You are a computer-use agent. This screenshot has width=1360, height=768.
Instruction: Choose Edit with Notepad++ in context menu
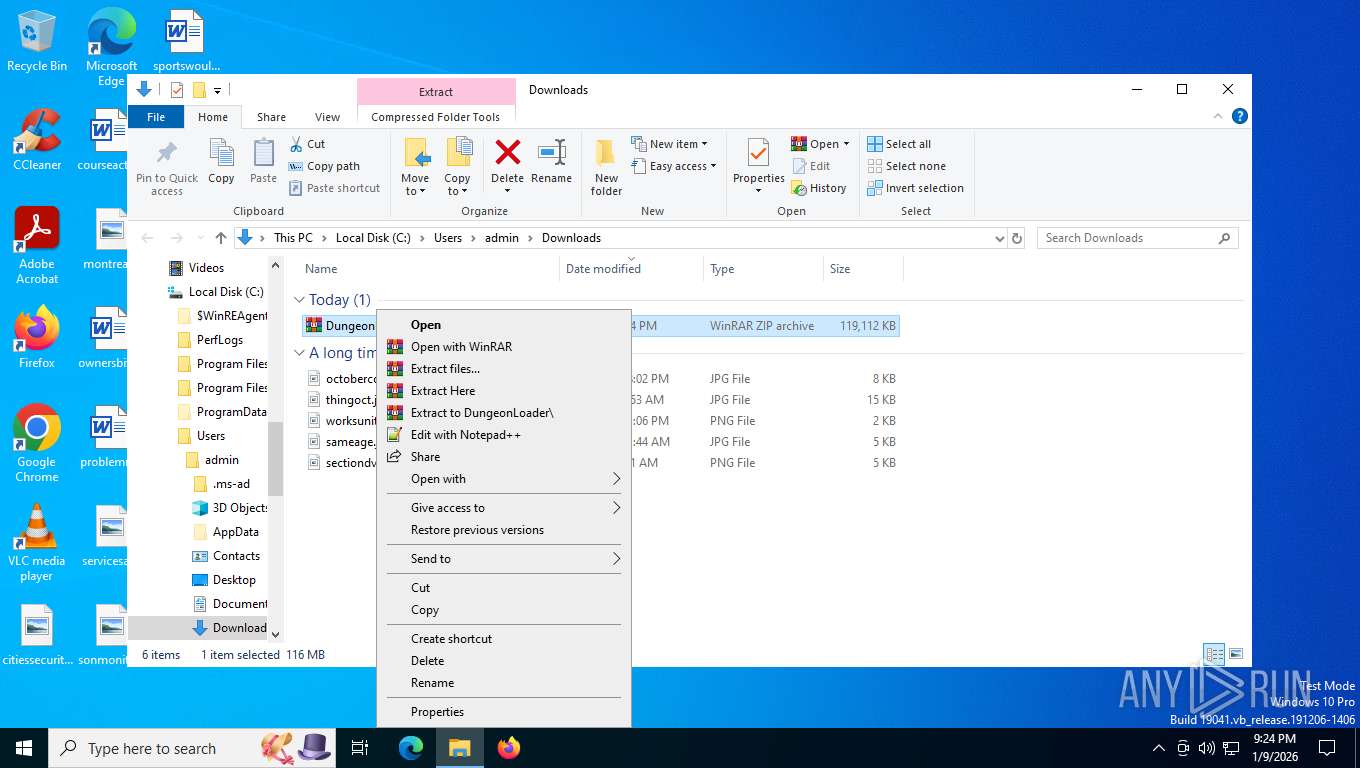[504, 435]
